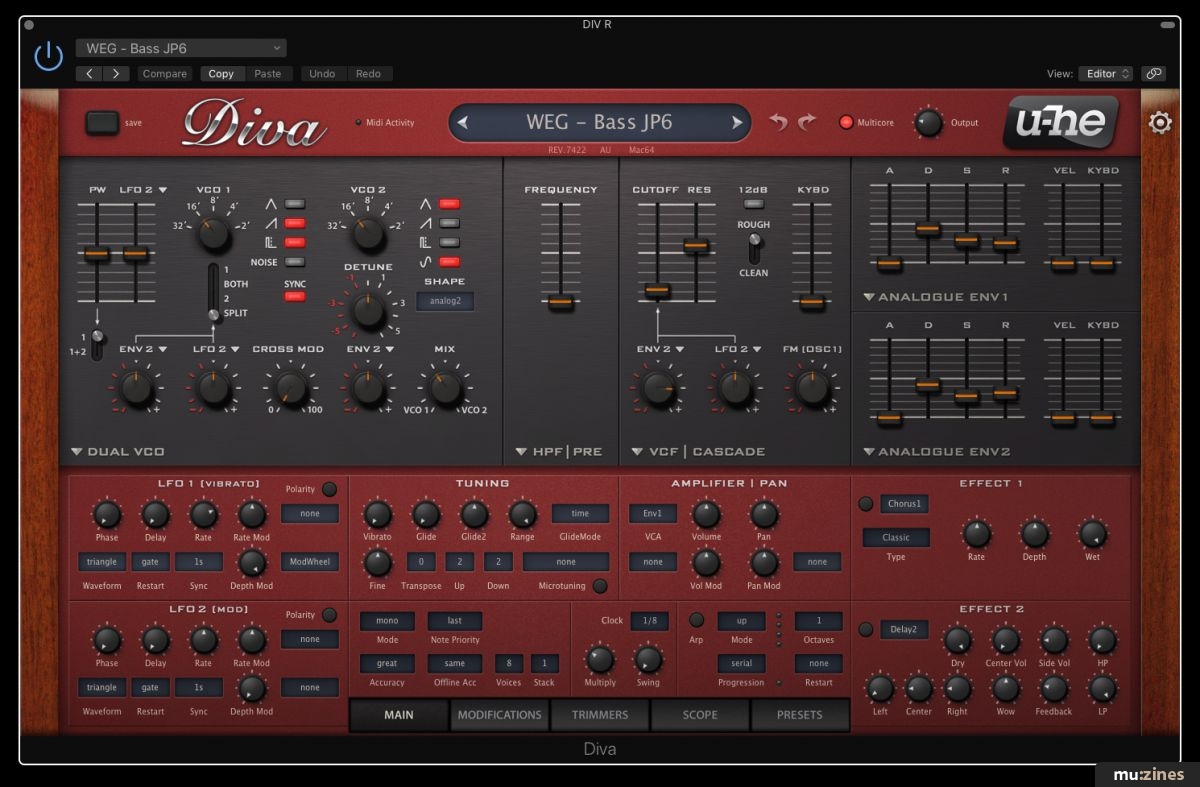Image resolution: width=1200 pixels, height=787 pixels.
Task: Open the settings gear icon
Action: pyautogui.click(x=1160, y=123)
